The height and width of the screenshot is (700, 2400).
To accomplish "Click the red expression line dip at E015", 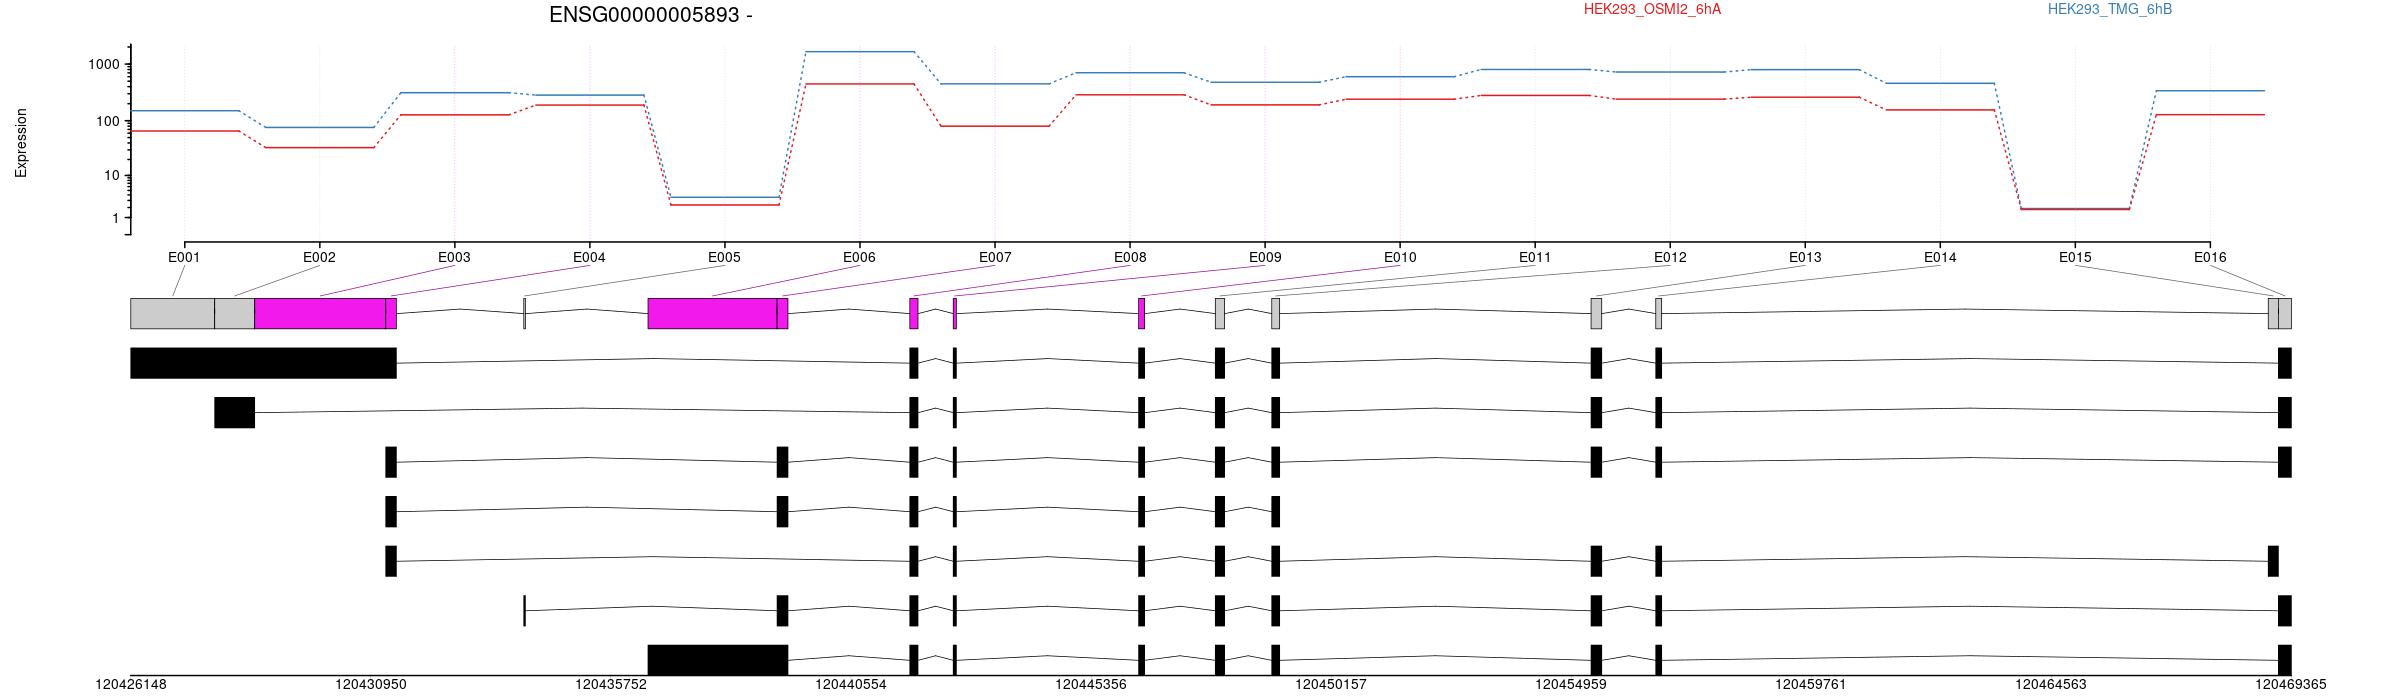I will click(x=2075, y=209).
